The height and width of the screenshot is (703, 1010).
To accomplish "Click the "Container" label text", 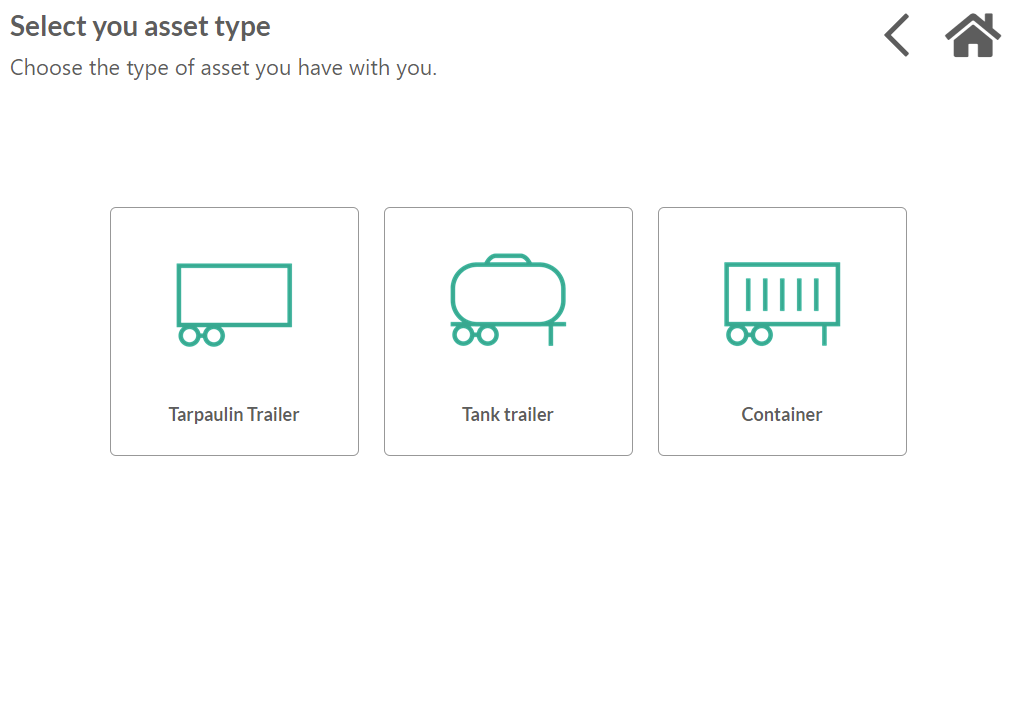I will pos(782,414).
